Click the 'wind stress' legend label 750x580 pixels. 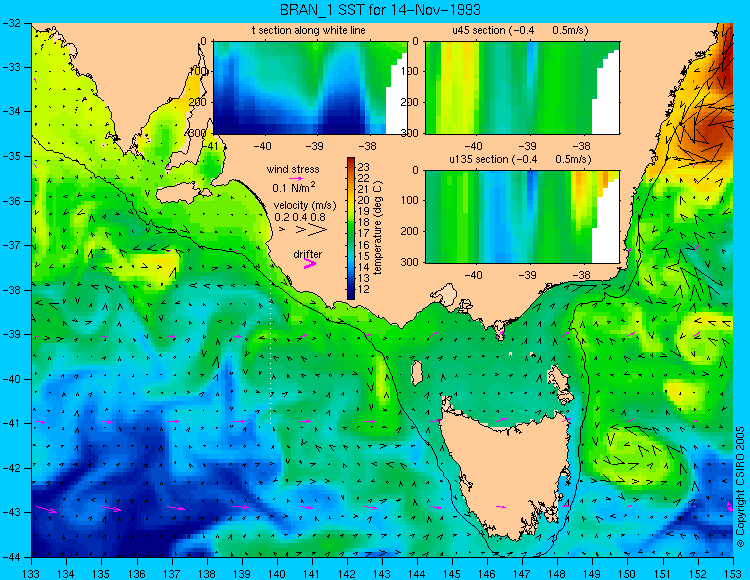click(x=293, y=169)
